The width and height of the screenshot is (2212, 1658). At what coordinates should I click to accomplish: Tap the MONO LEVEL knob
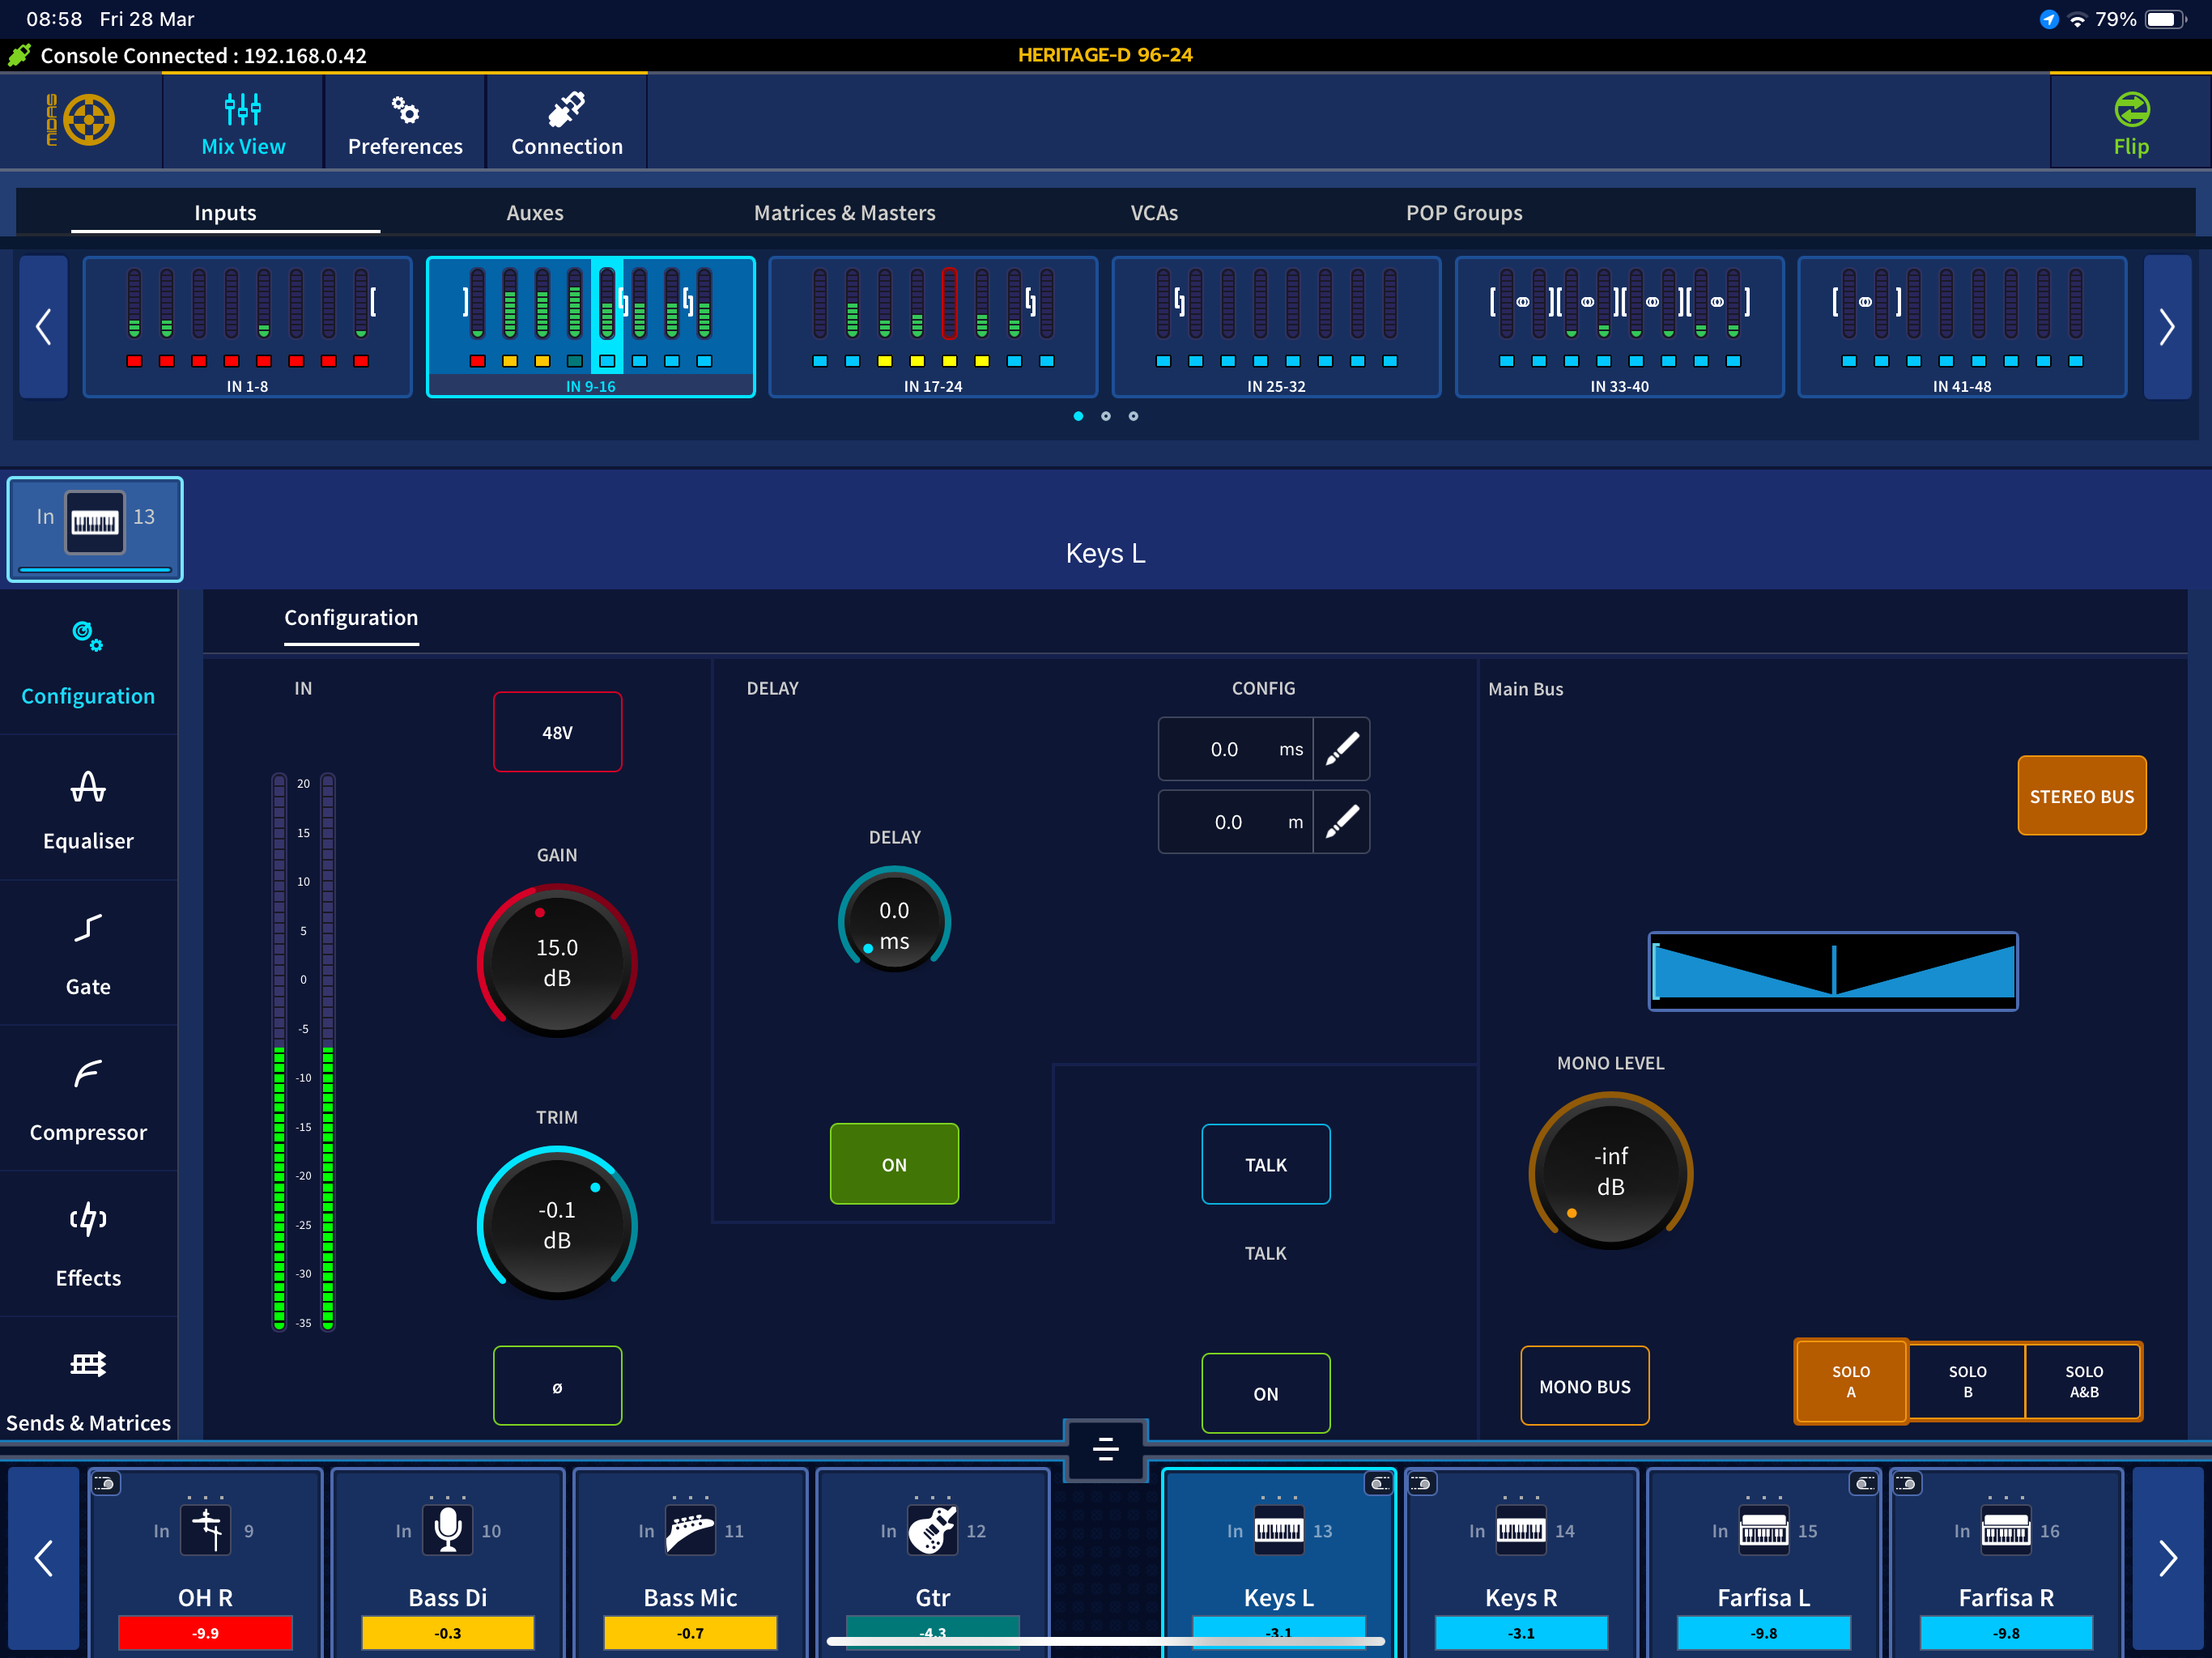[1610, 1171]
